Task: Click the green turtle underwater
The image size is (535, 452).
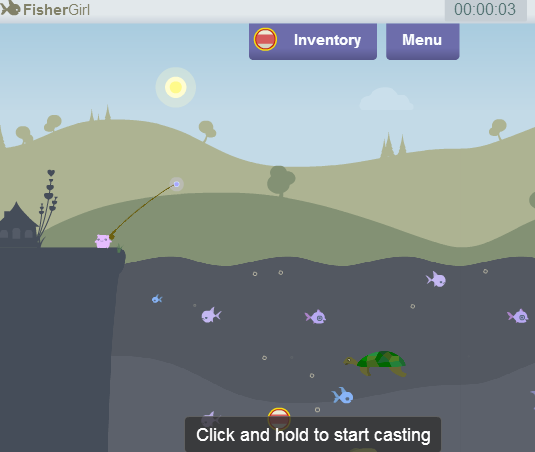Action: tap(375, 364)
